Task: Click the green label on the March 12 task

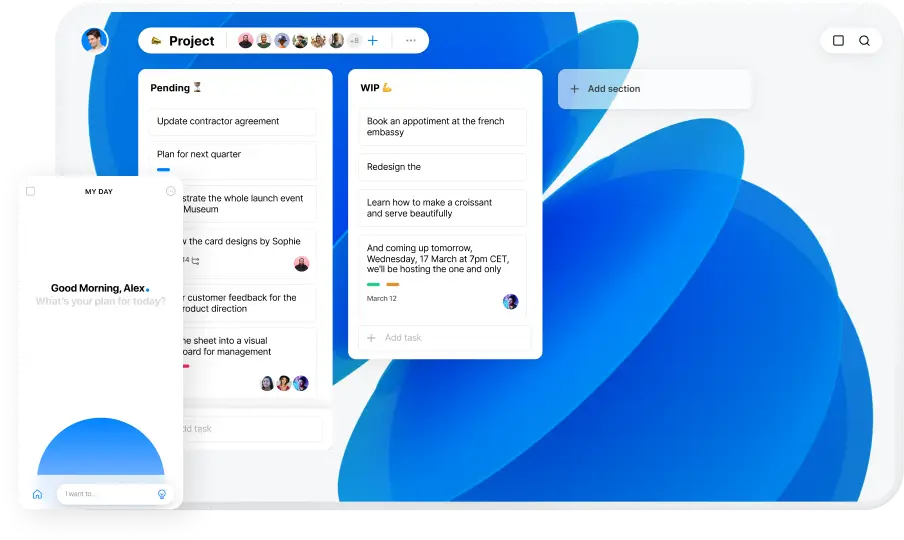Action: coord(373,284)
